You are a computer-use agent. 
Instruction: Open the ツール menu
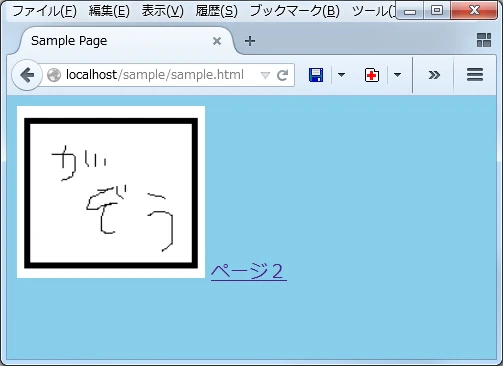click(373, 11)
